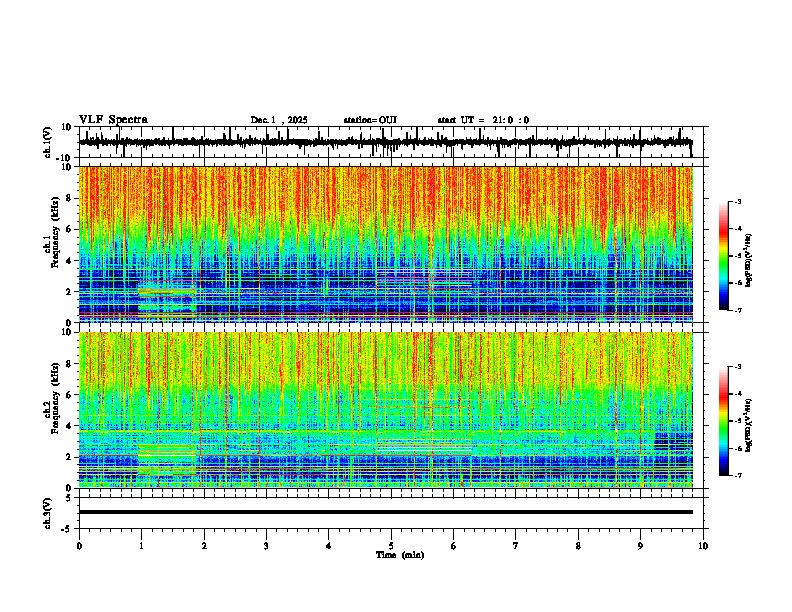Click the ch.3 flat black voltage trace
Viewport: 792px width, 612px height.
coord(386,512)
